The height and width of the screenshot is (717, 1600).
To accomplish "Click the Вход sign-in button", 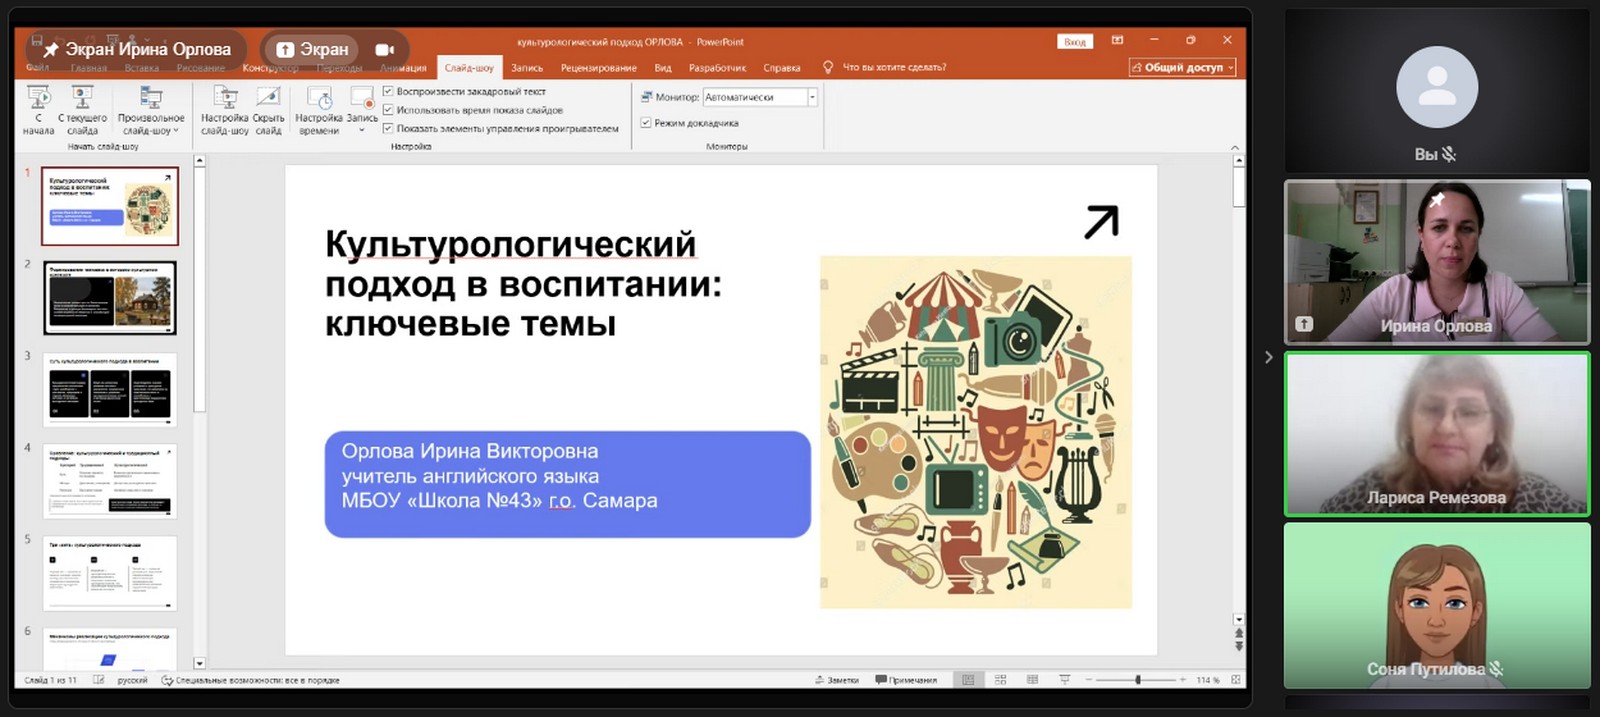I will [1074, 42].
